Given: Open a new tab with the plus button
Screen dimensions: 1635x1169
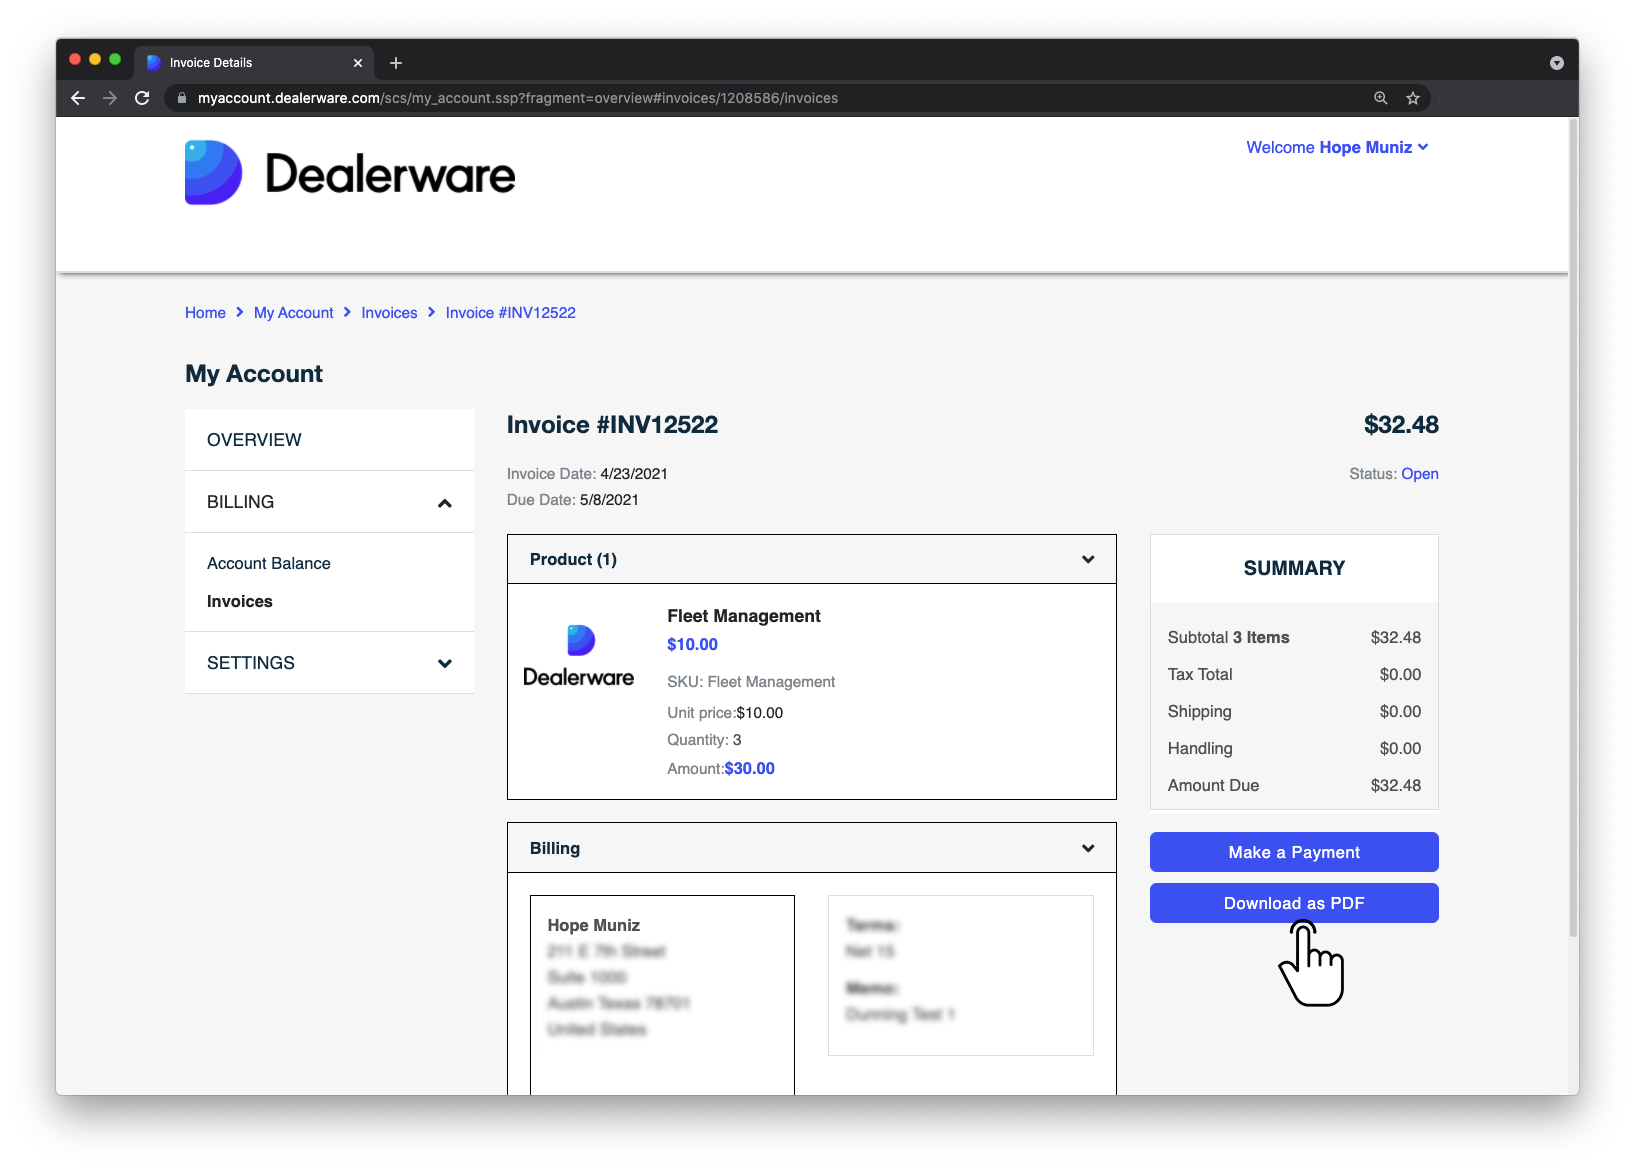Looking at the screenshot, I should (395, 62).
